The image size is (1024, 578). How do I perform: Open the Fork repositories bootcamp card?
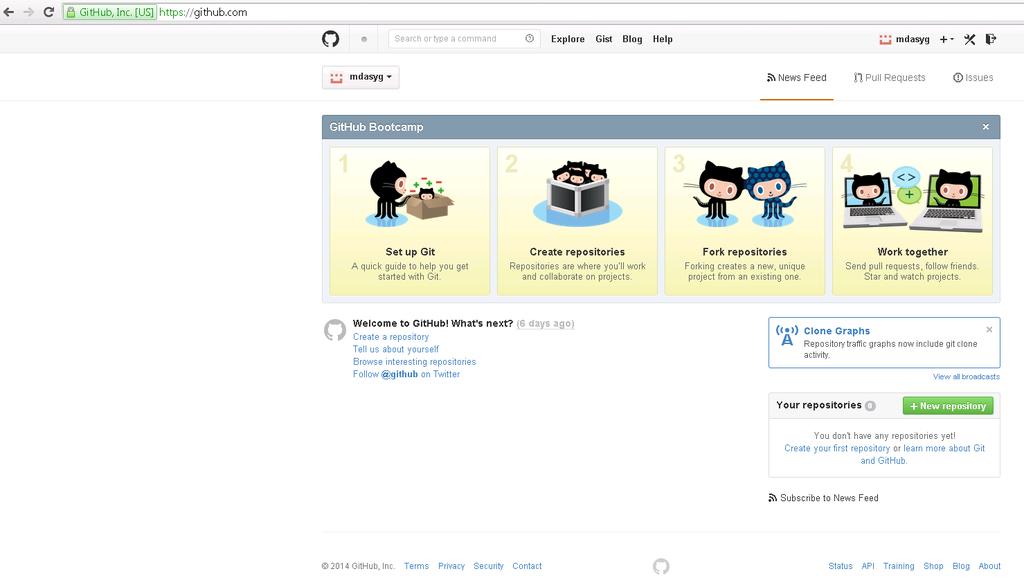pyautogui.click(x=744, y=221)
